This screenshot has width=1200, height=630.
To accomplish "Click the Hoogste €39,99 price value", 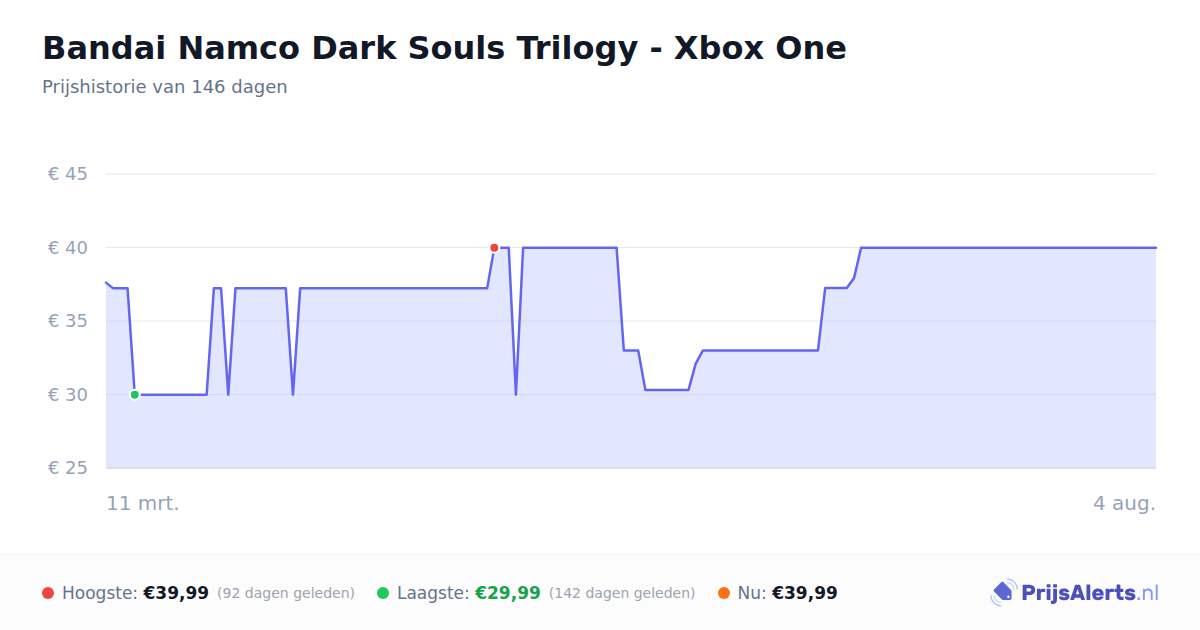I will 176,593.
